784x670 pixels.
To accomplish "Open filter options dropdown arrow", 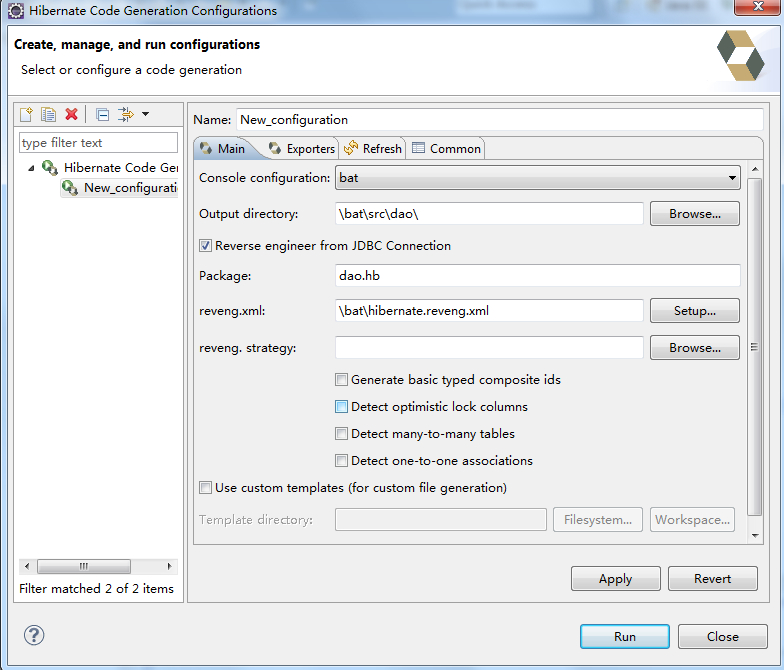I will point(146,114).
